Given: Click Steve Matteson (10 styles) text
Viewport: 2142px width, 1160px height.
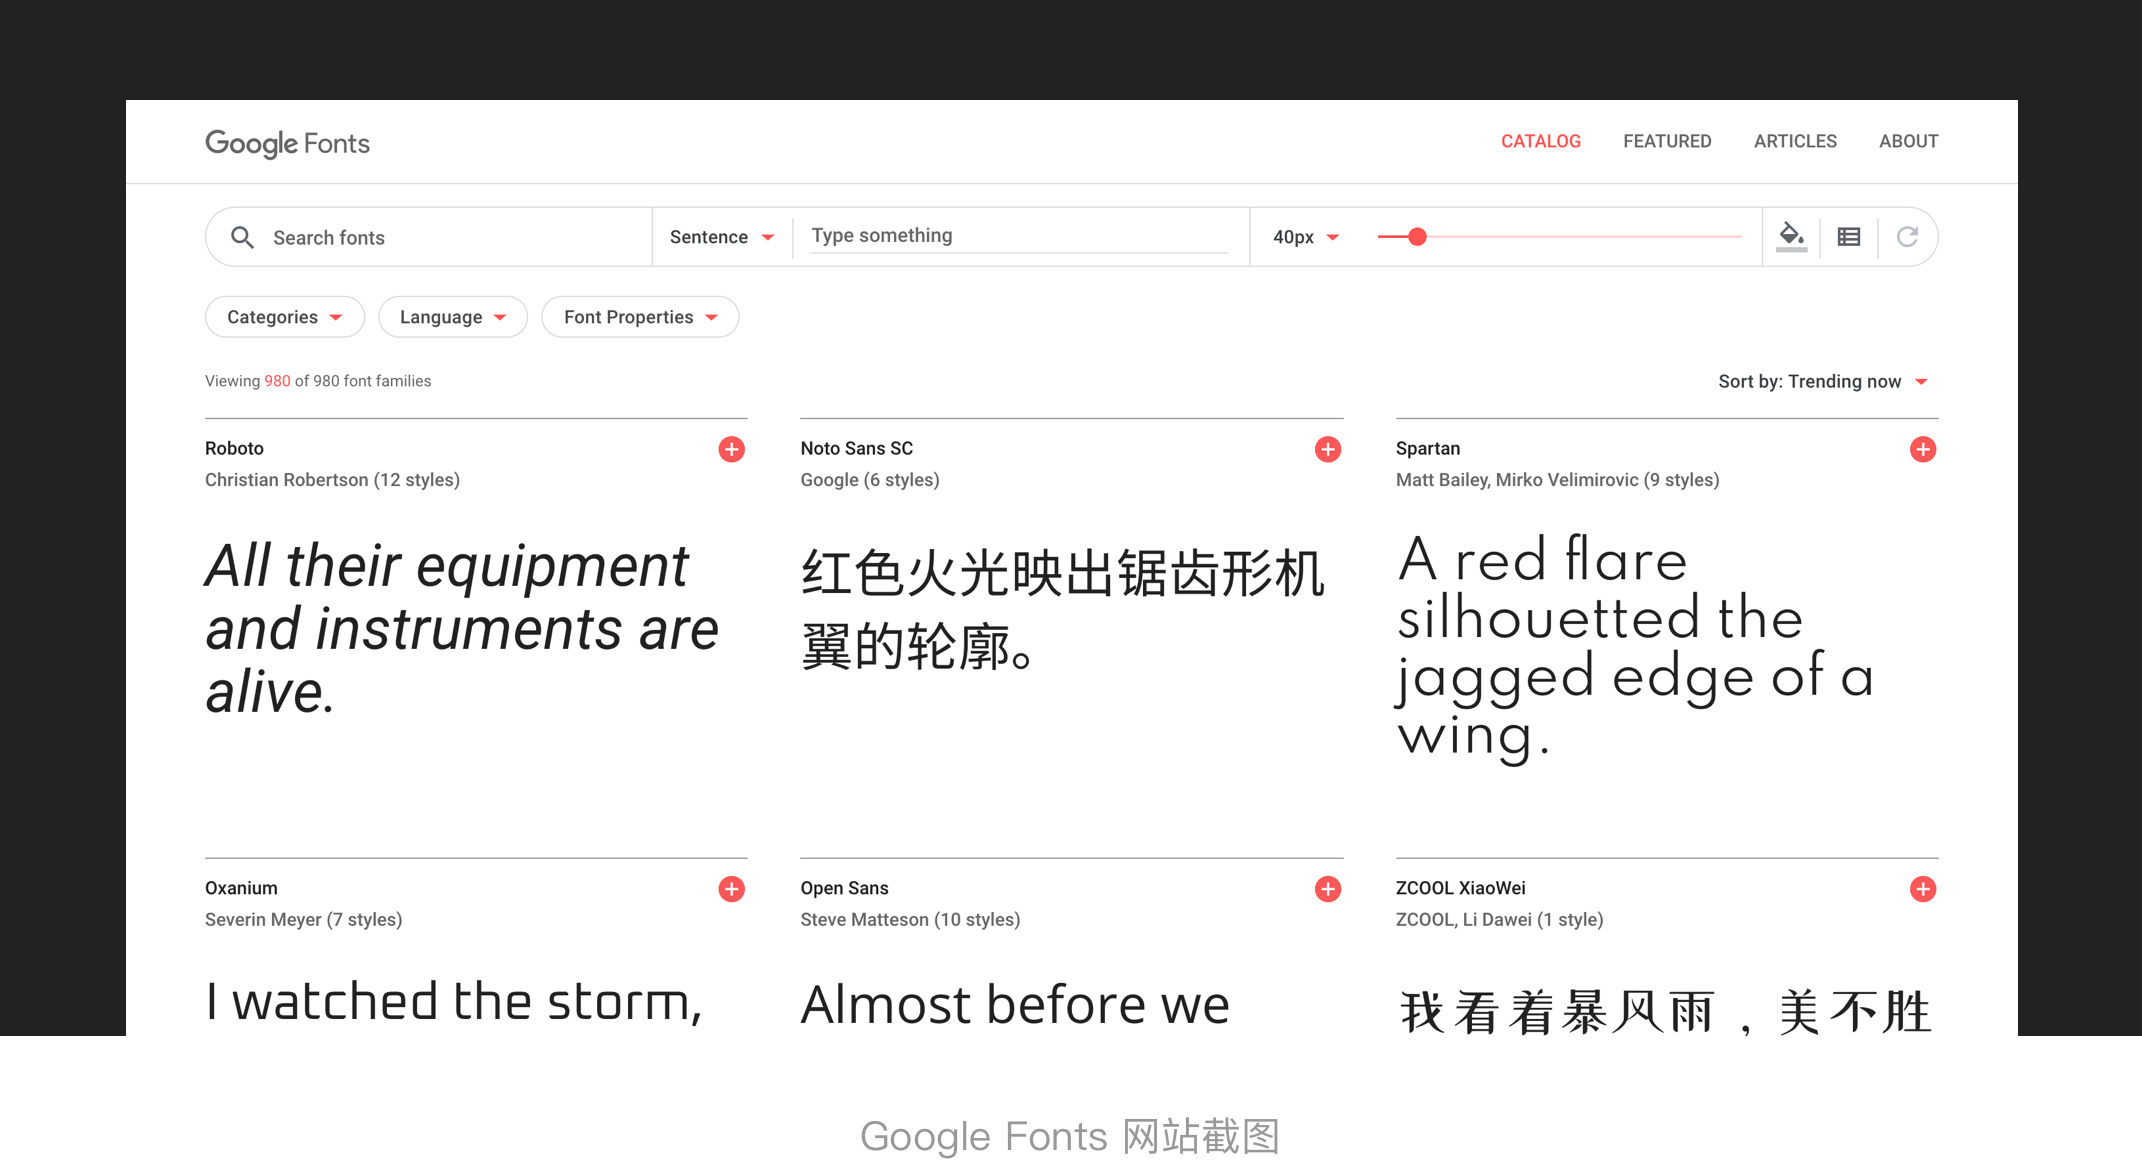Looking at the screenshot, I should point(910,920).
